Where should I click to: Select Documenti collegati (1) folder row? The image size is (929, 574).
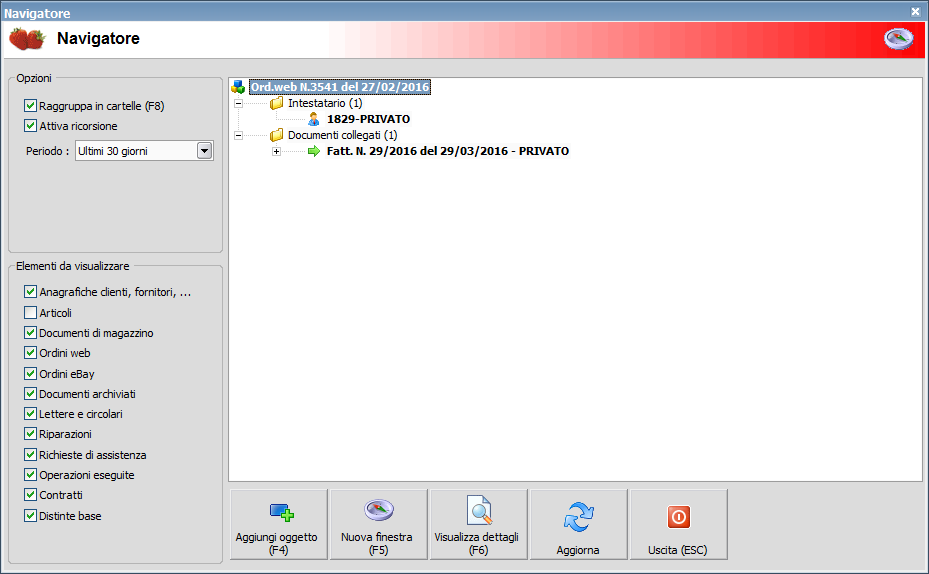point(342,135)
